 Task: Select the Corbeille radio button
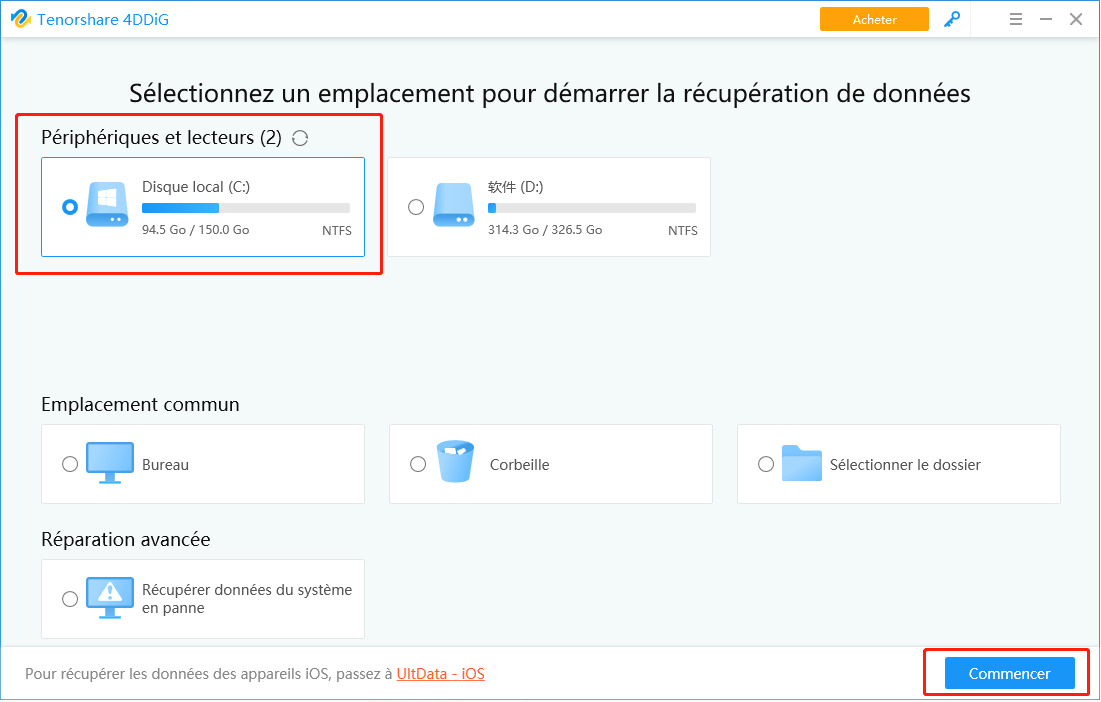(418, 464)
